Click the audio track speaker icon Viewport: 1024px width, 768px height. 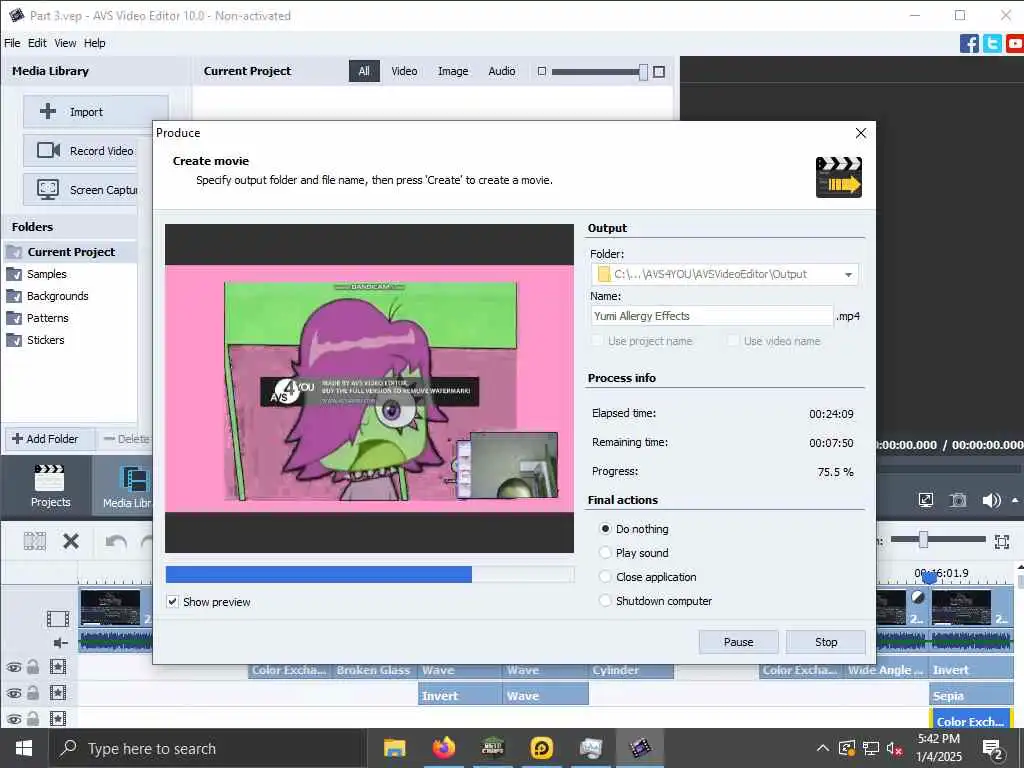tap(60, 643)
